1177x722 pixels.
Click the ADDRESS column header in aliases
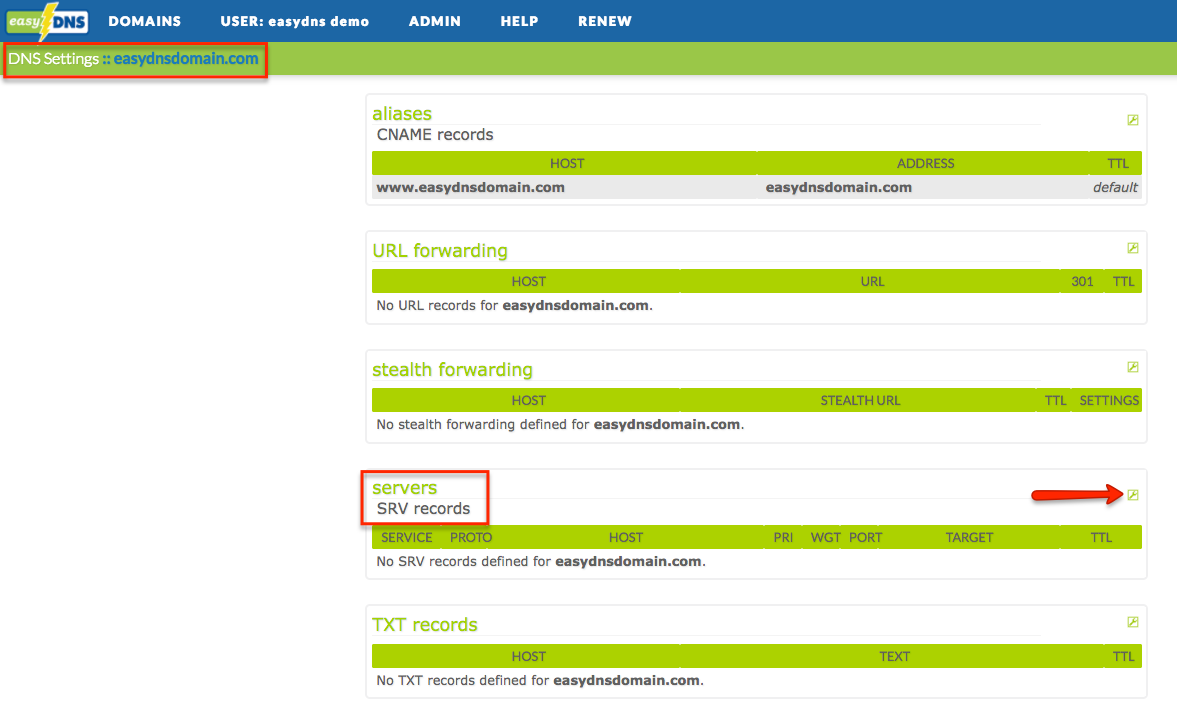click(x=926, y=164)
